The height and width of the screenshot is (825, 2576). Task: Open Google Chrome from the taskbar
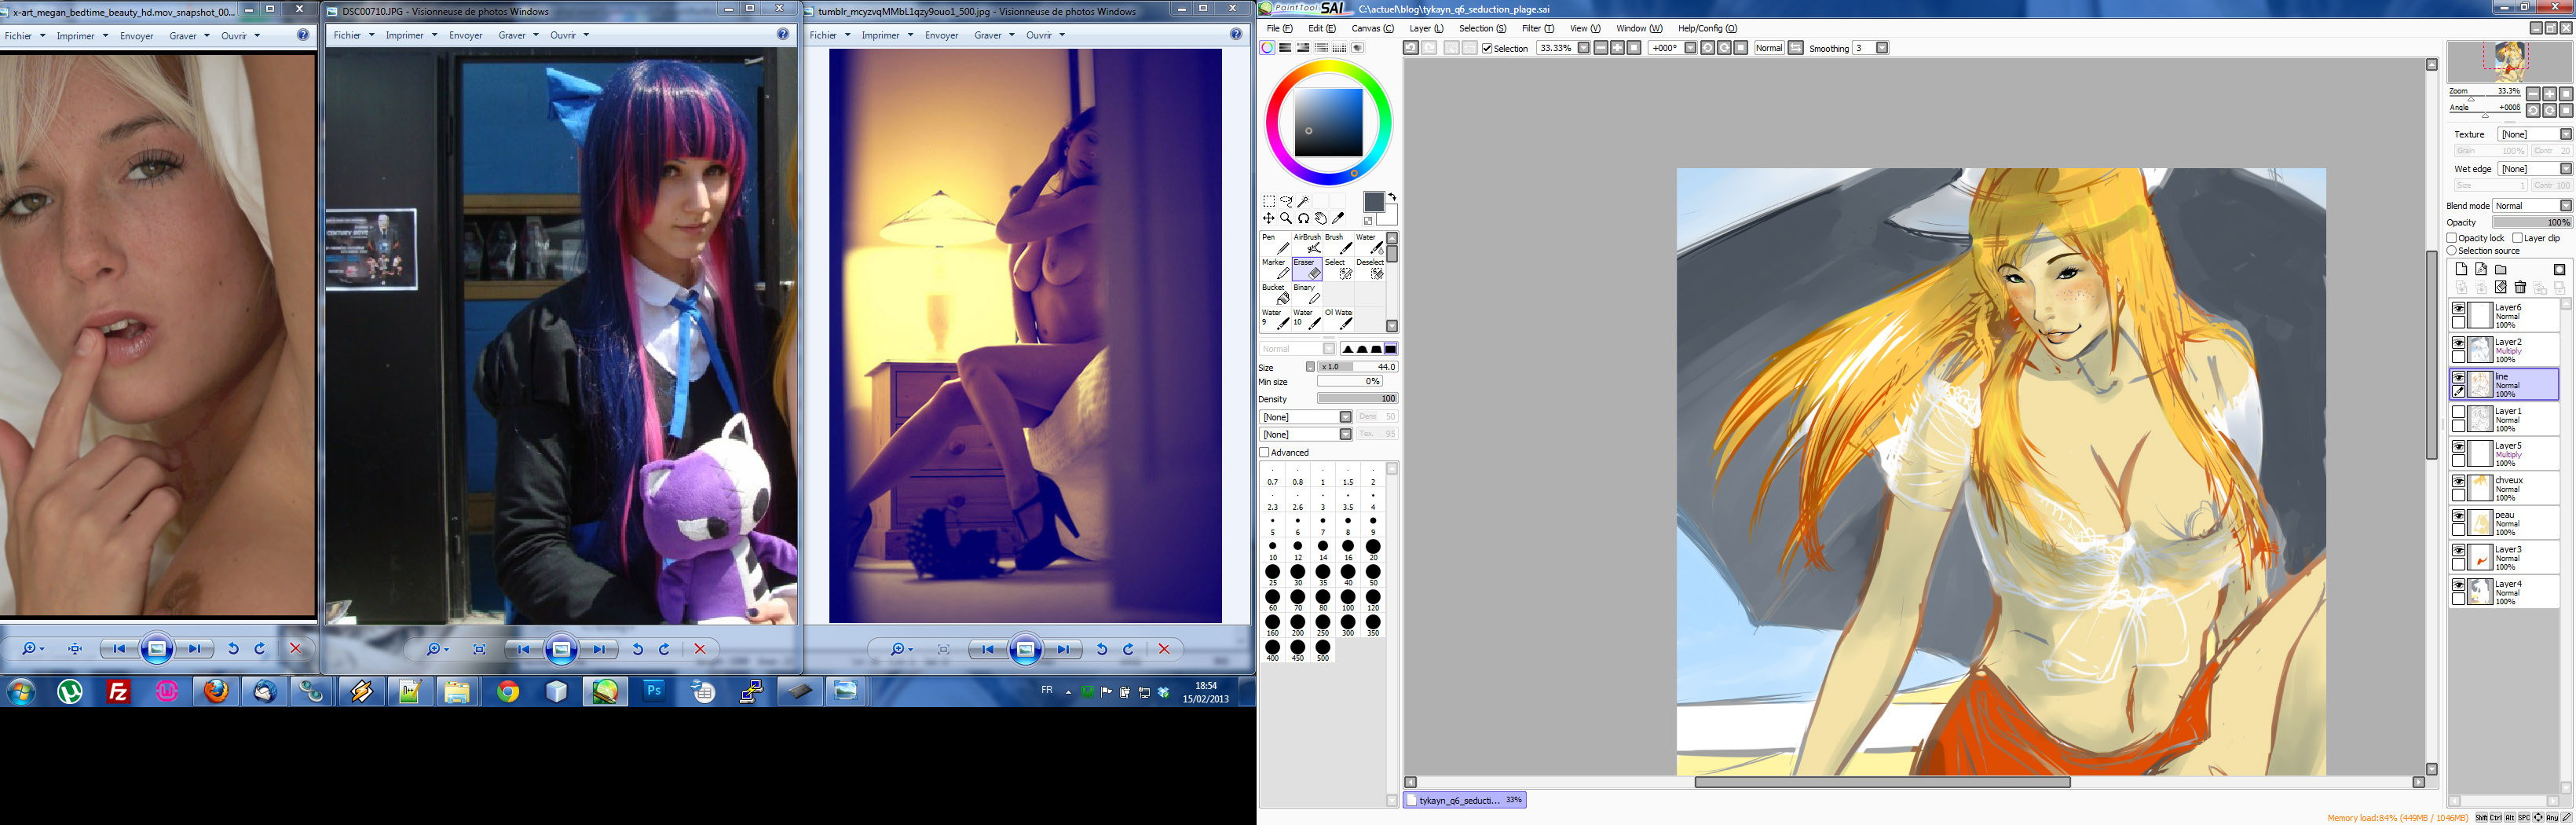(508, 691)
